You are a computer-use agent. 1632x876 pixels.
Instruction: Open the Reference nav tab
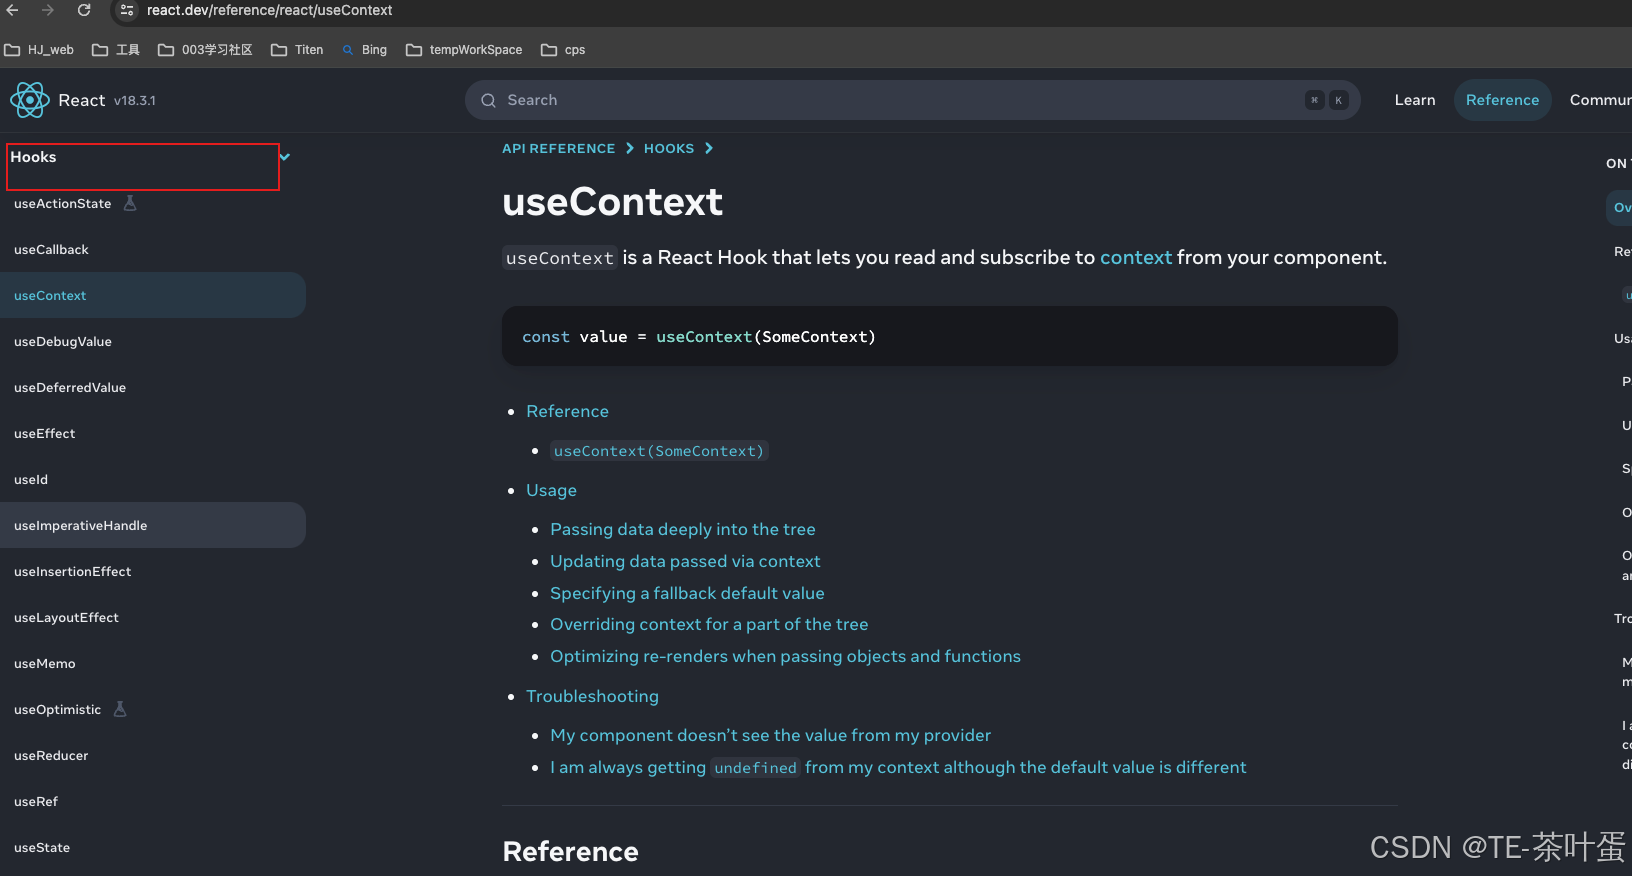[x=1502, y=100]
